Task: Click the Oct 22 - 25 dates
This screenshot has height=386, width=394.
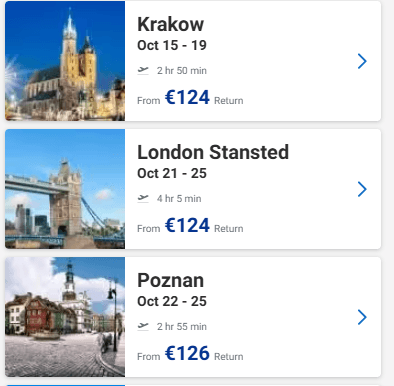Action: coord(172,301)
